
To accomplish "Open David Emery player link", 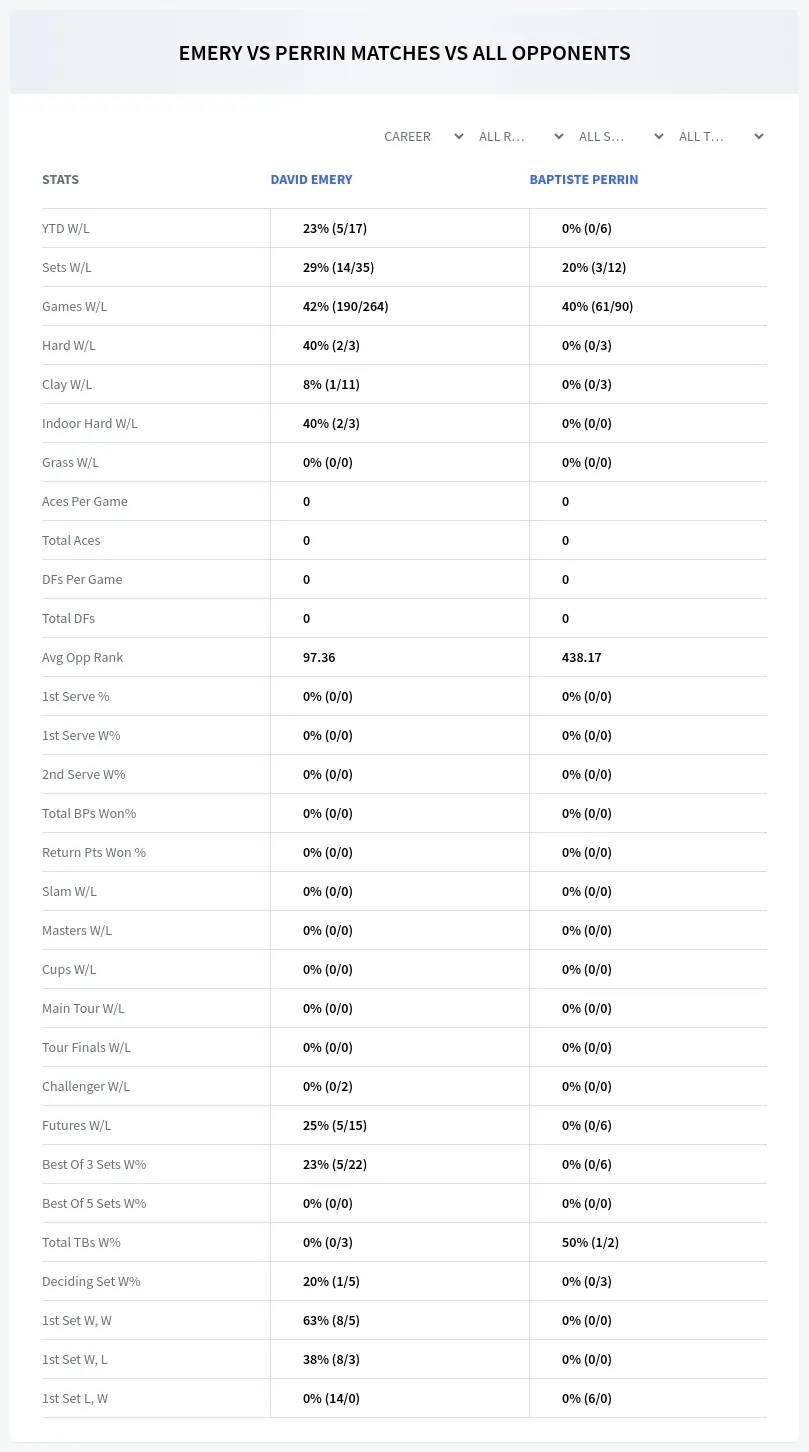I will point(311,180).
